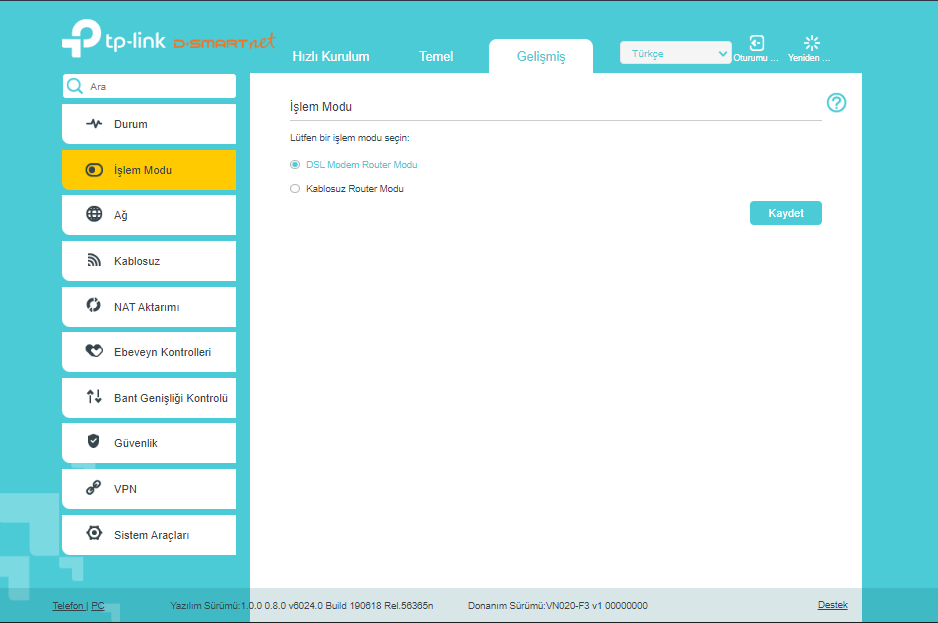Click the Ebeveyn Kontrolleri heart icon
The height and width of the screenshot is (623, 938).
coord(94,351)
